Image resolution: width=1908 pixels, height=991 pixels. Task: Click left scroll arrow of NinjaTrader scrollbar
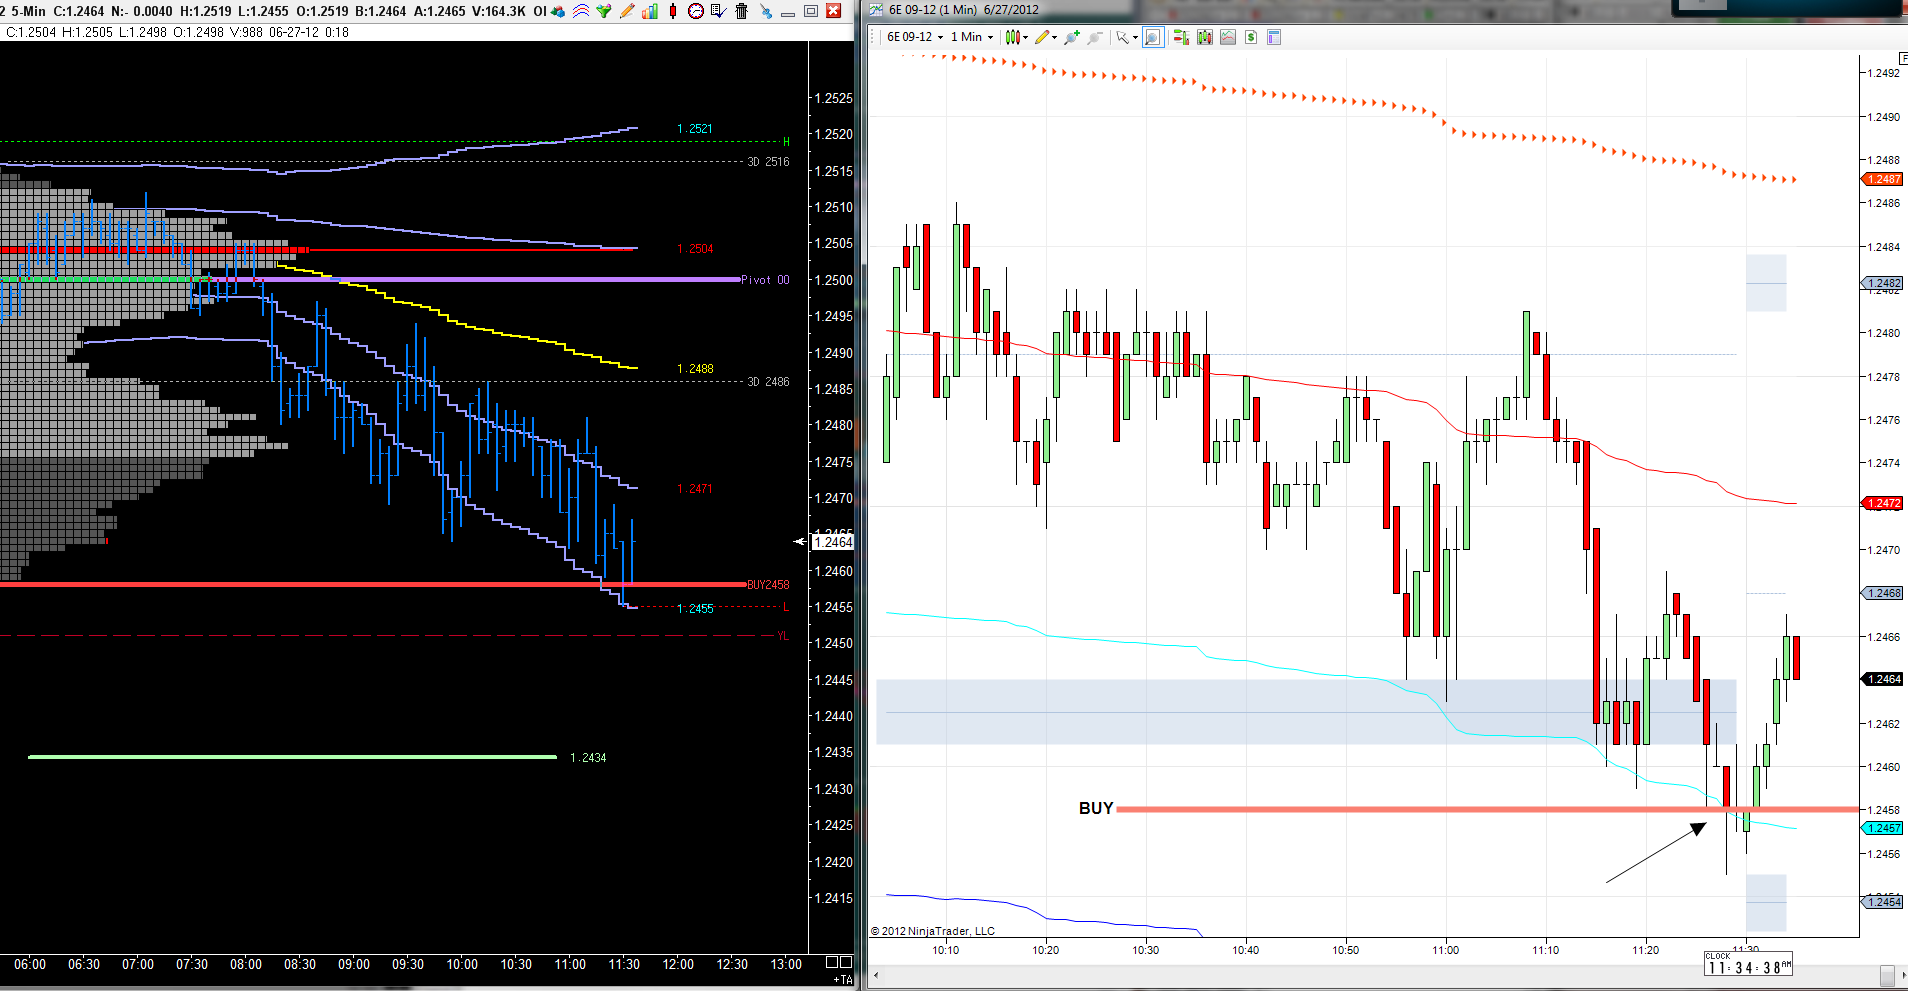coord(877,974)
